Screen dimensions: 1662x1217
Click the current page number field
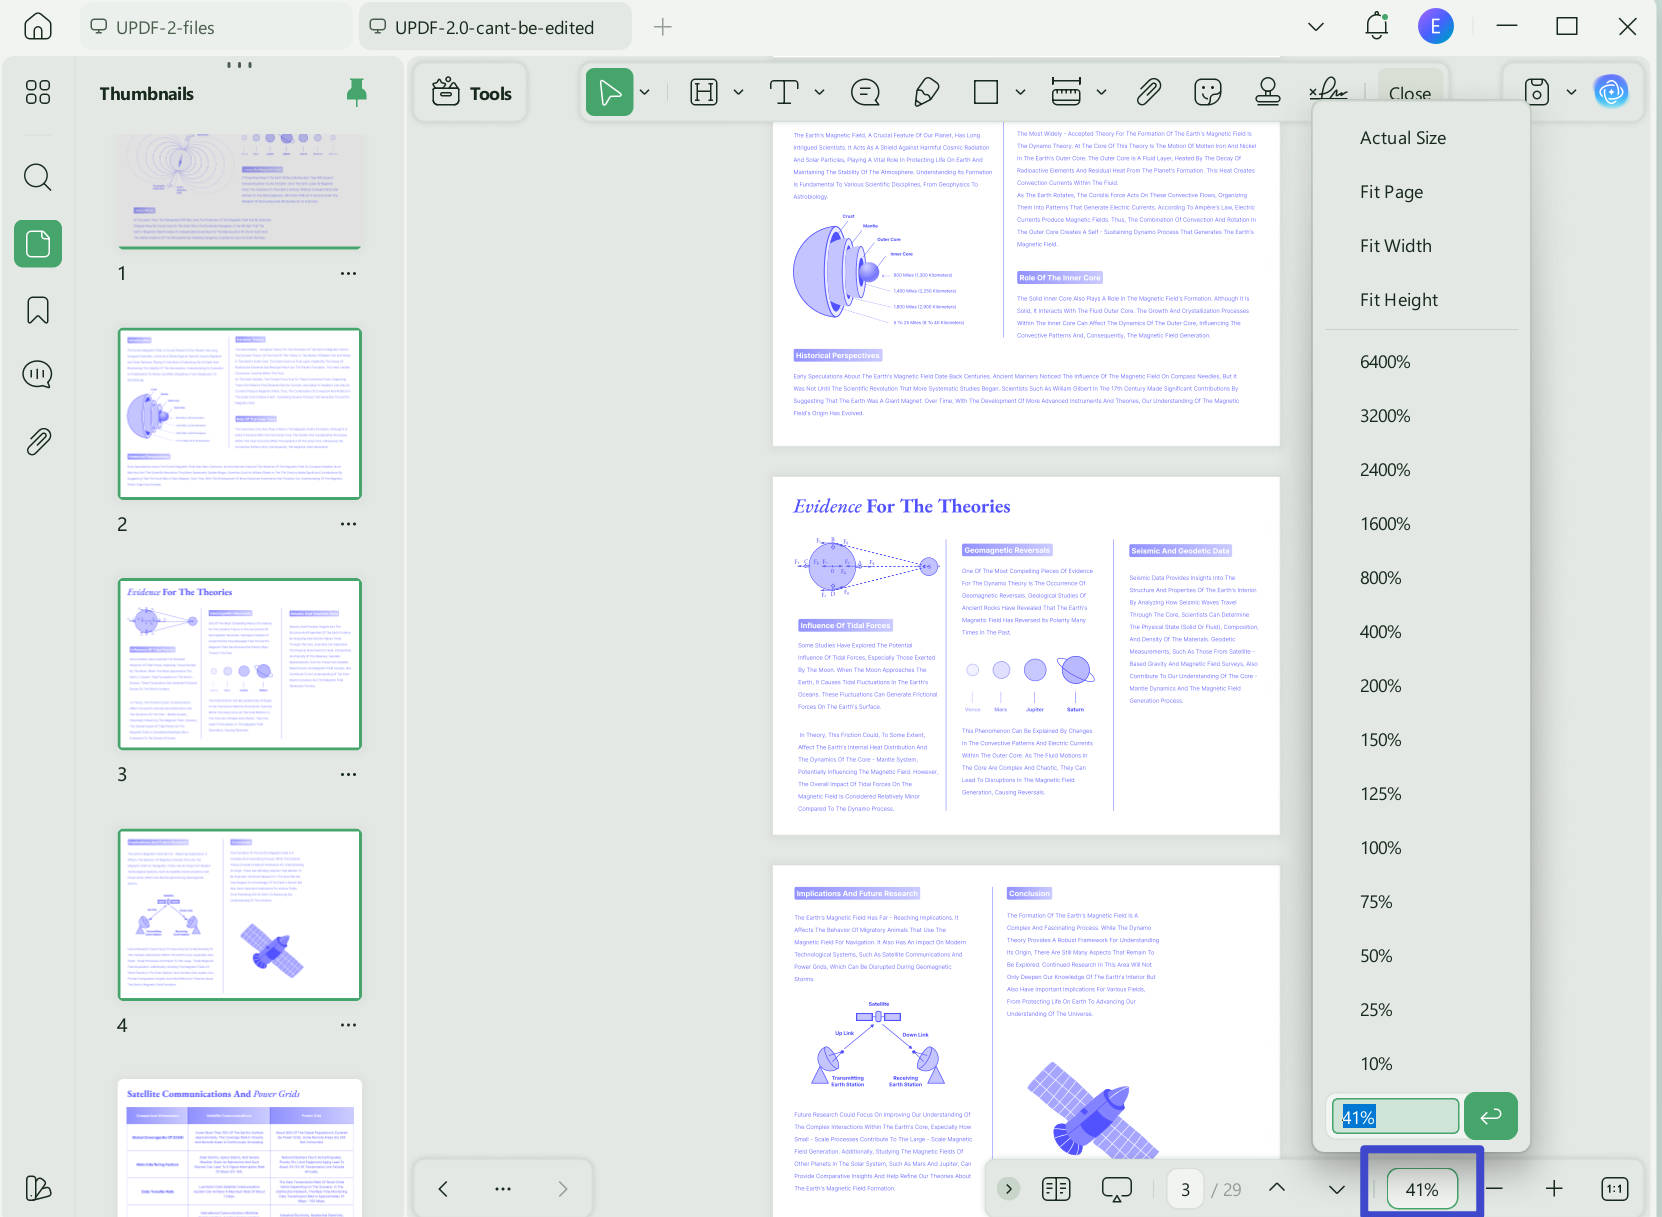[x=1185, y=1189]
